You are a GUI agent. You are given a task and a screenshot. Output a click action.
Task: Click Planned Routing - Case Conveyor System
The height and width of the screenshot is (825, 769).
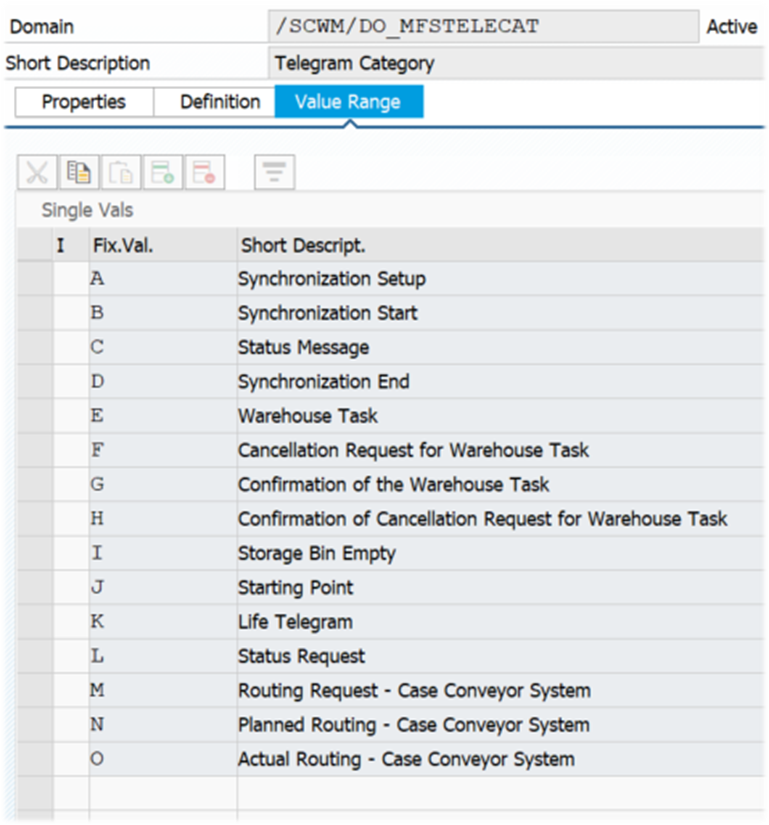pyautogui.click(x=414, y=725)
